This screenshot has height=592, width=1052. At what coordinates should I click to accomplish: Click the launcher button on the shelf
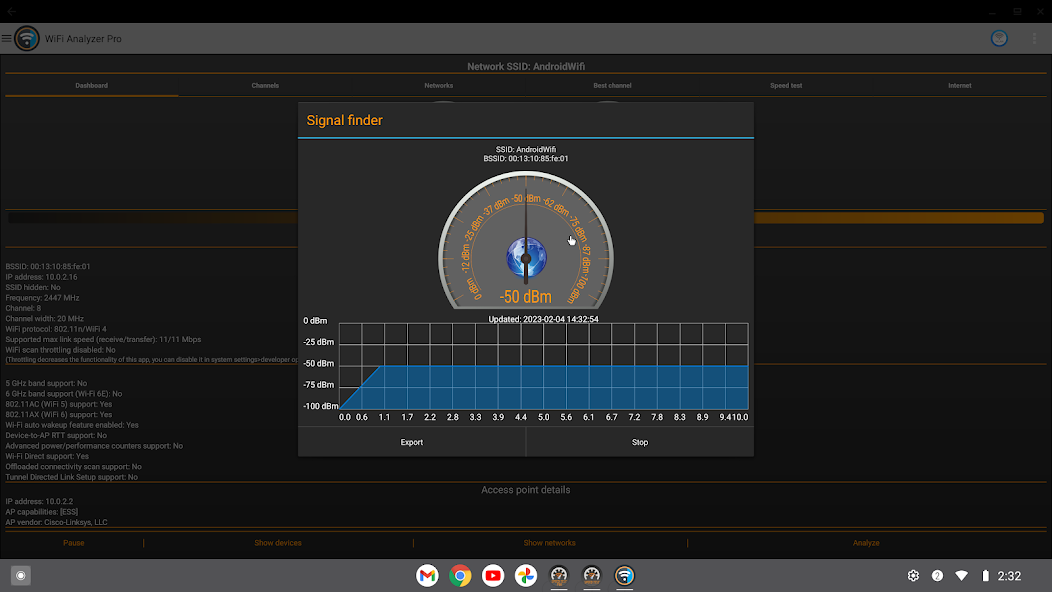pyautogui.click(x=20, y=576)
